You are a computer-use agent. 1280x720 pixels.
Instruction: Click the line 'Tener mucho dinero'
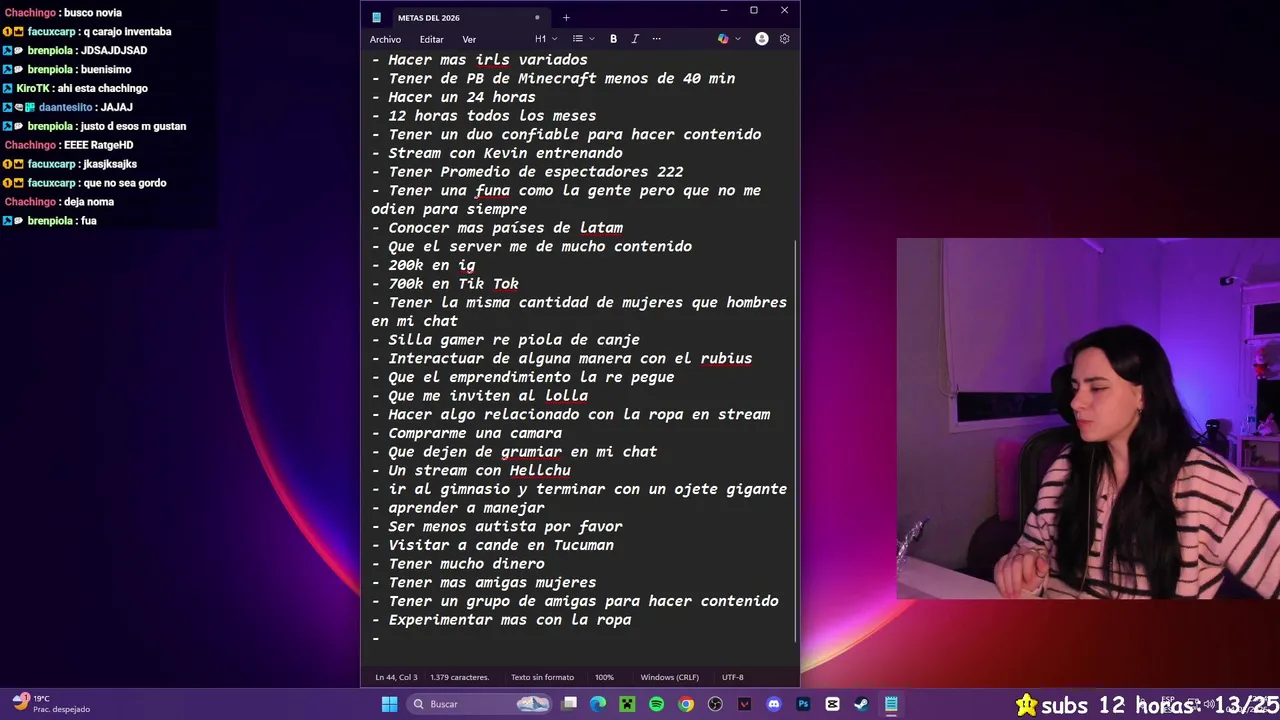[466, 564]
